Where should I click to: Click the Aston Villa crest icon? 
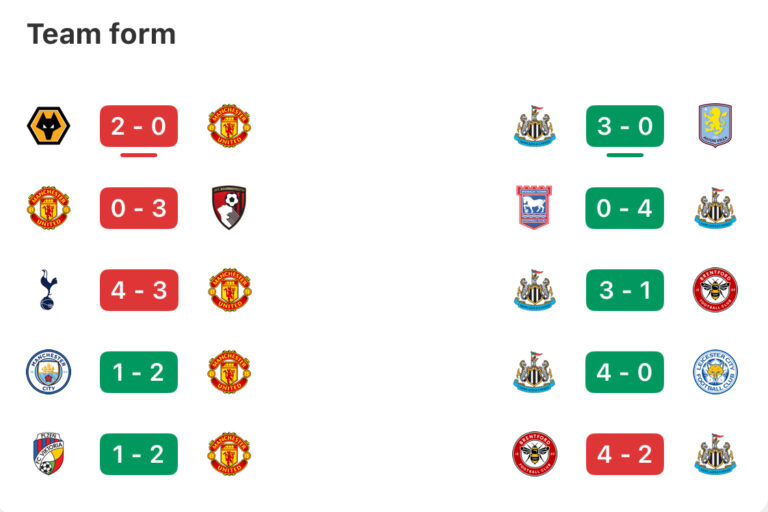pos(715,126)
